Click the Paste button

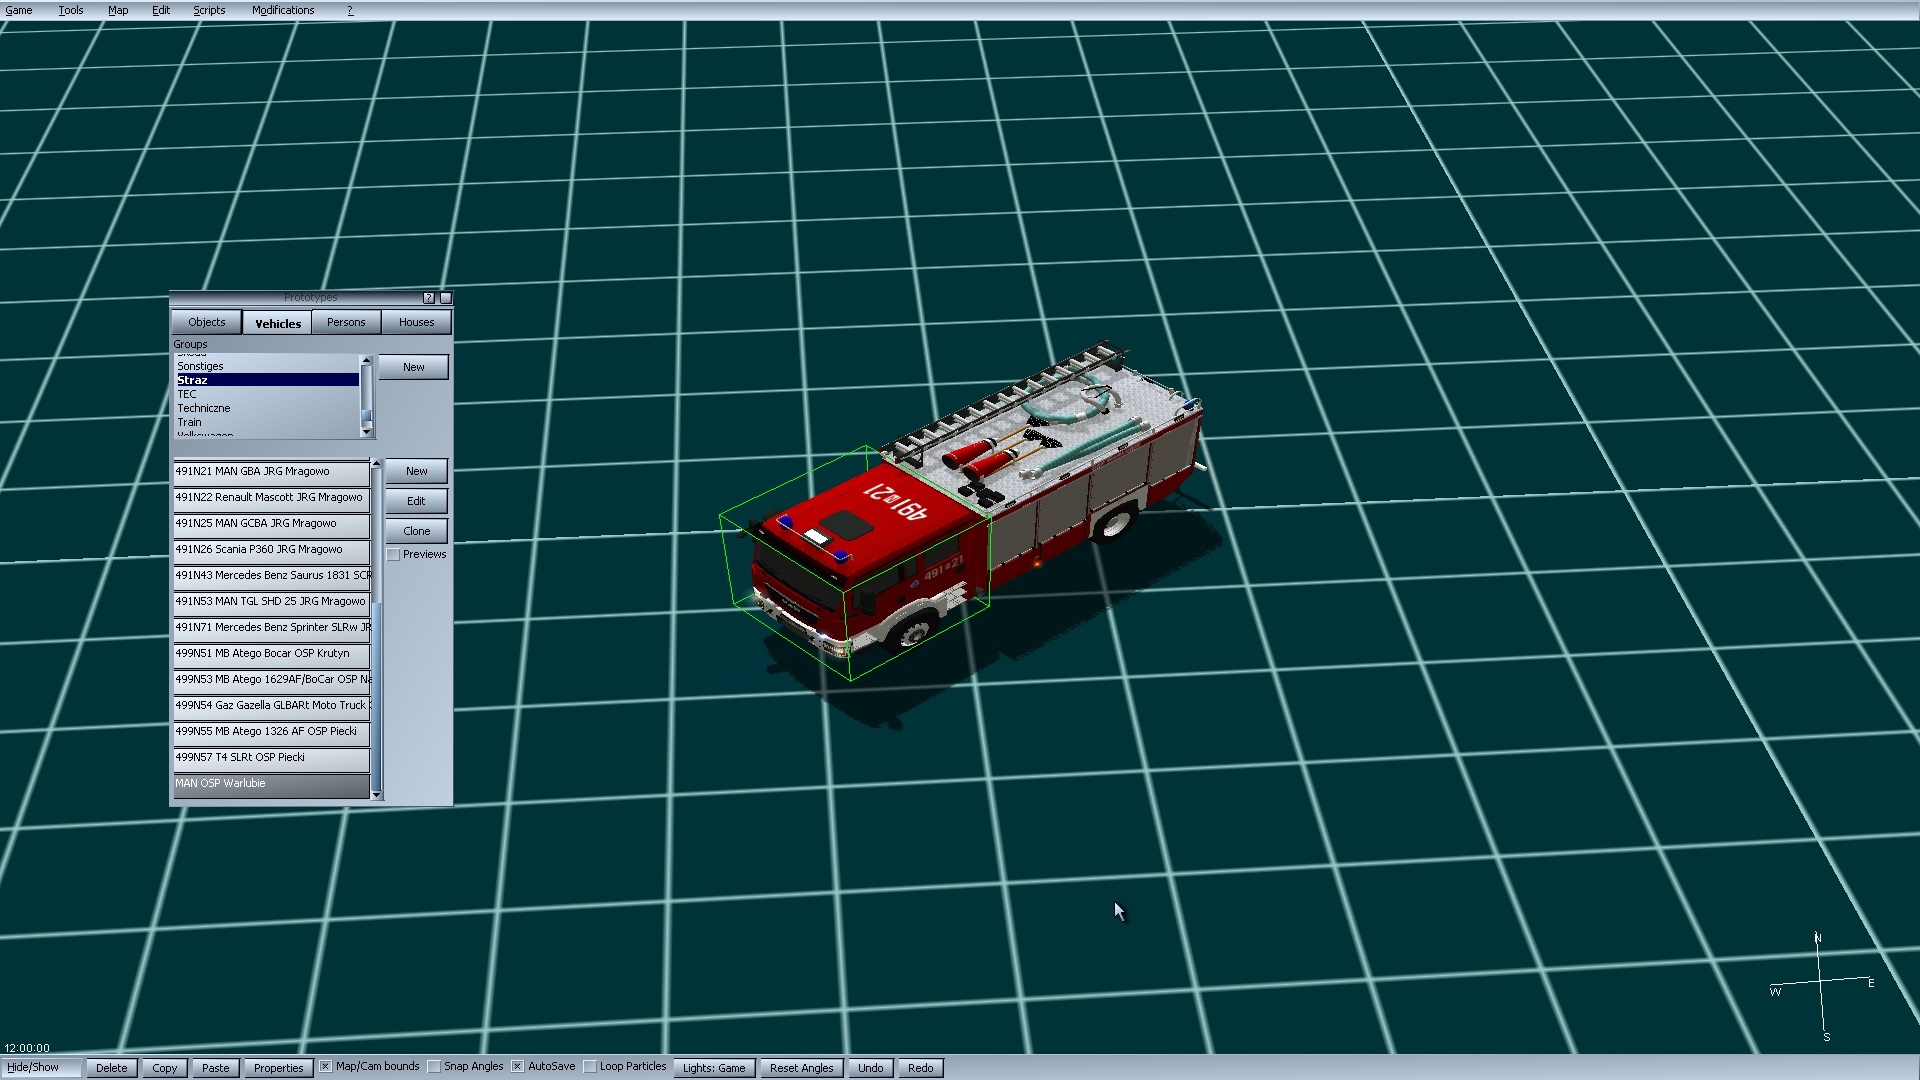point(216,1068)
